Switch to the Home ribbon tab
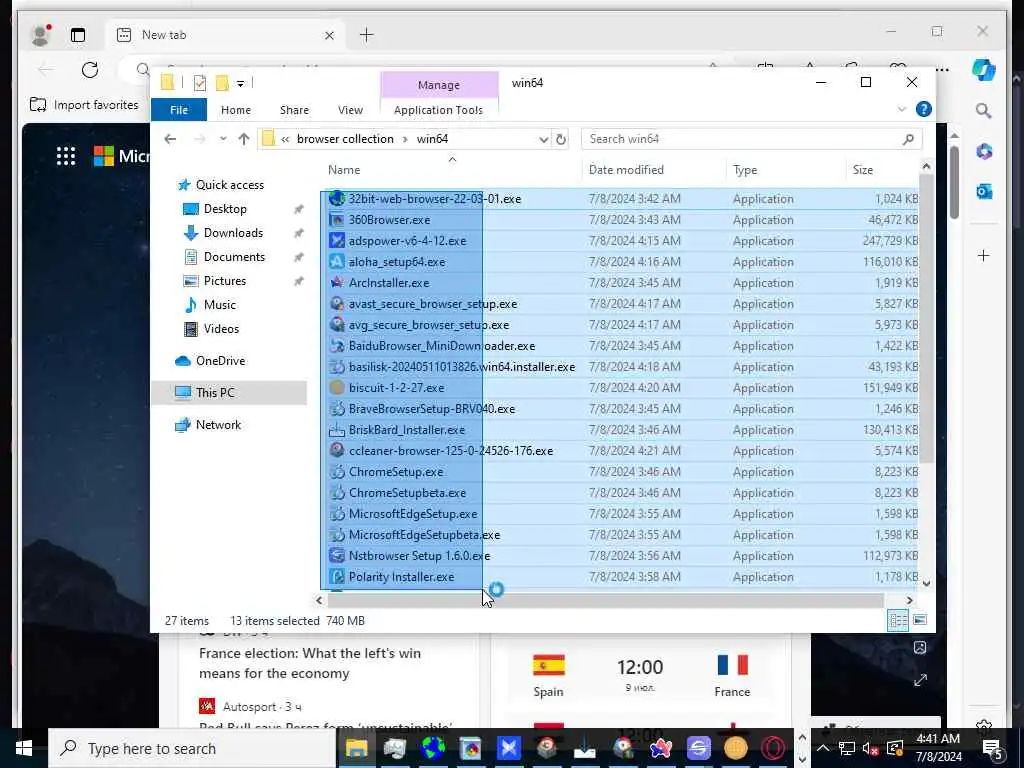1024x768 pixels. click(236, 110)
